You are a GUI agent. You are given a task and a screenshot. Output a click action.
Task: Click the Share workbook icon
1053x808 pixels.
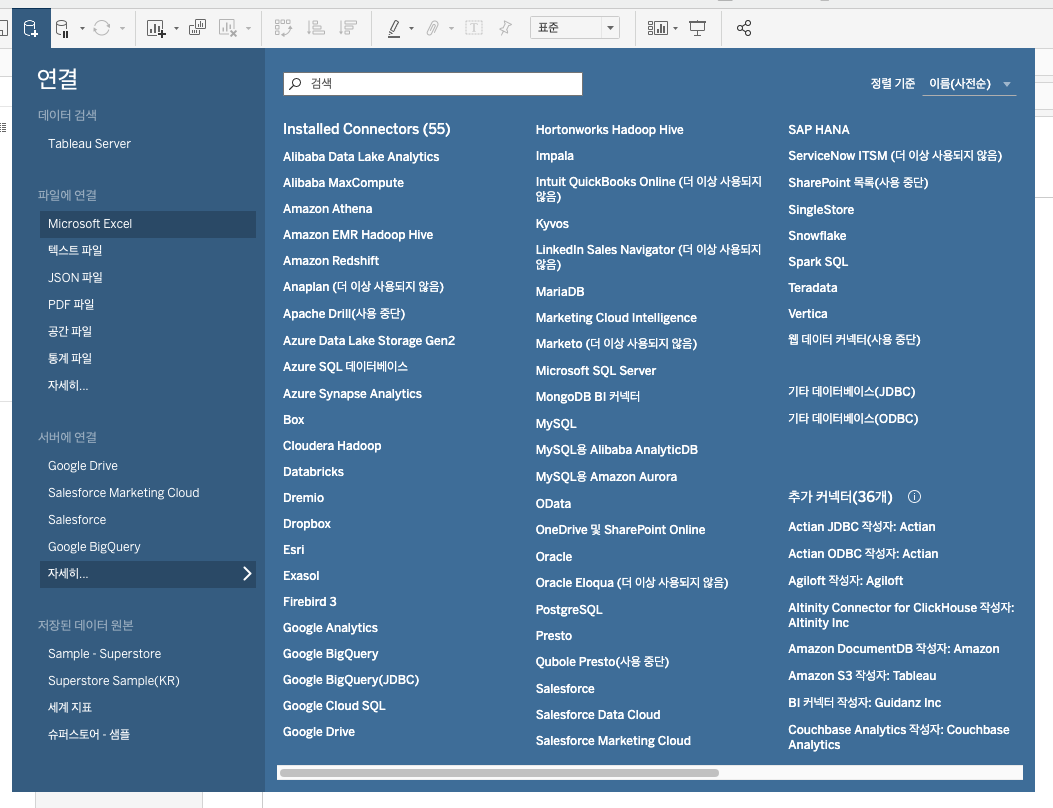[743, 28]
